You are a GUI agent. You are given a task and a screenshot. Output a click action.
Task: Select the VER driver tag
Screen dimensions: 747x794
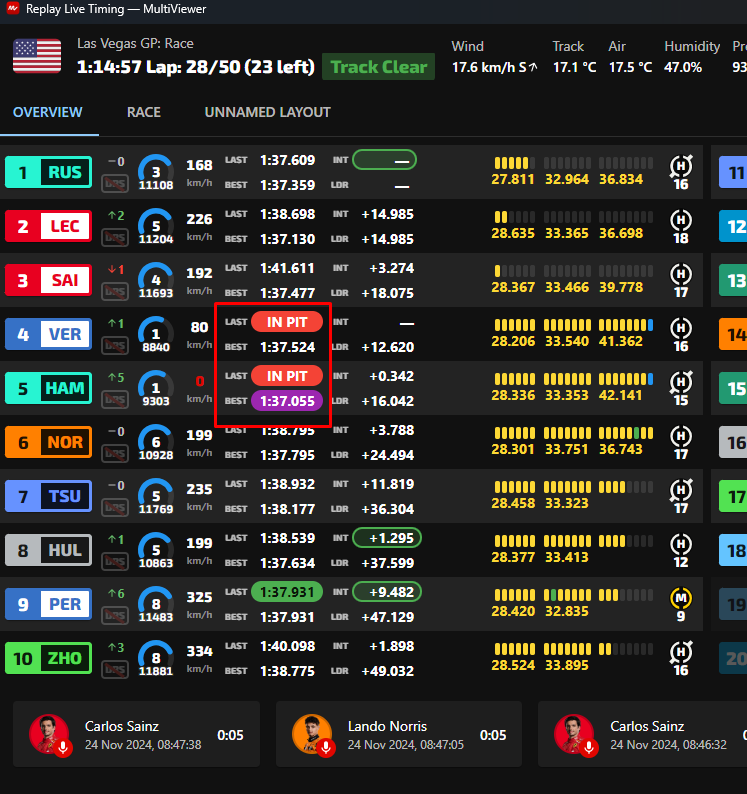click(49, 334)
